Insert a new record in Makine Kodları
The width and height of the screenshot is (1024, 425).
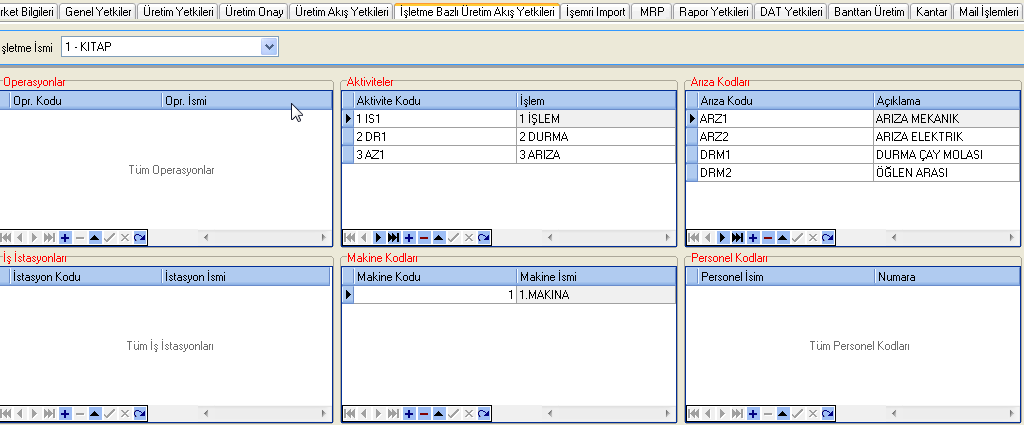point(409,413)
